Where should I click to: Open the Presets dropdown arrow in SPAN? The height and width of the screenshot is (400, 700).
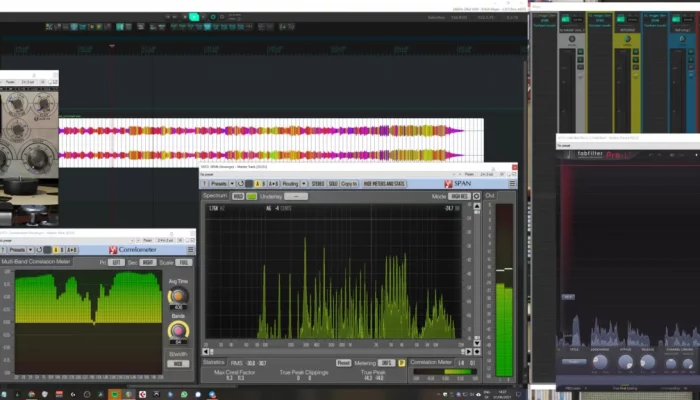click(x=232, y=183)
